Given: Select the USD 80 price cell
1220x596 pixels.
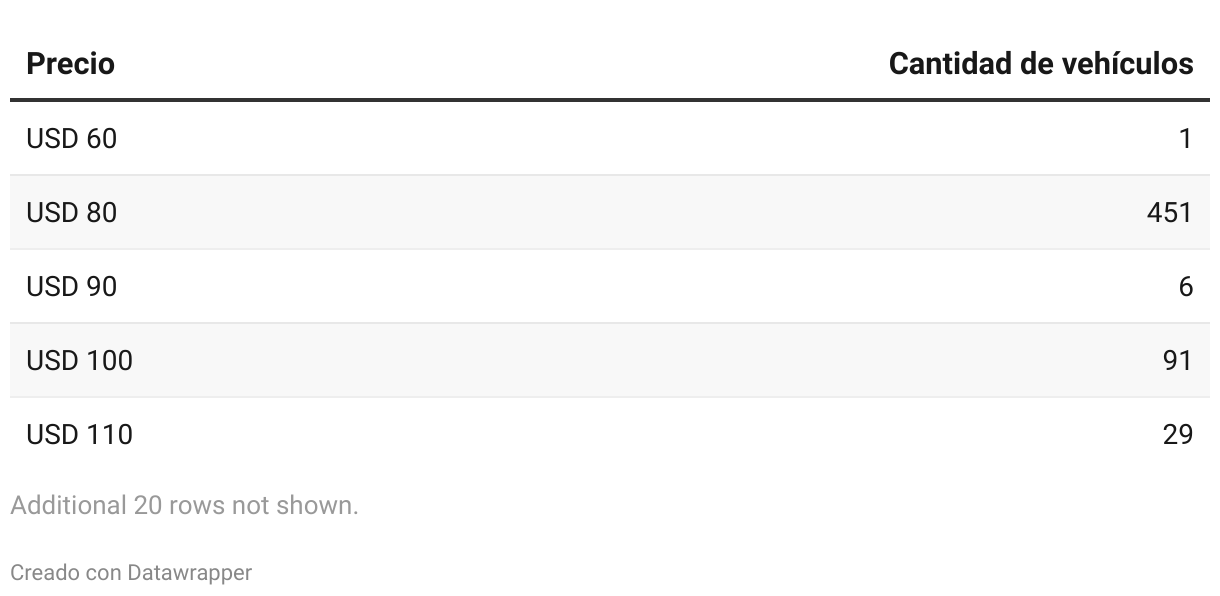Looking at the screenshot, I should [x=71, y=213].
